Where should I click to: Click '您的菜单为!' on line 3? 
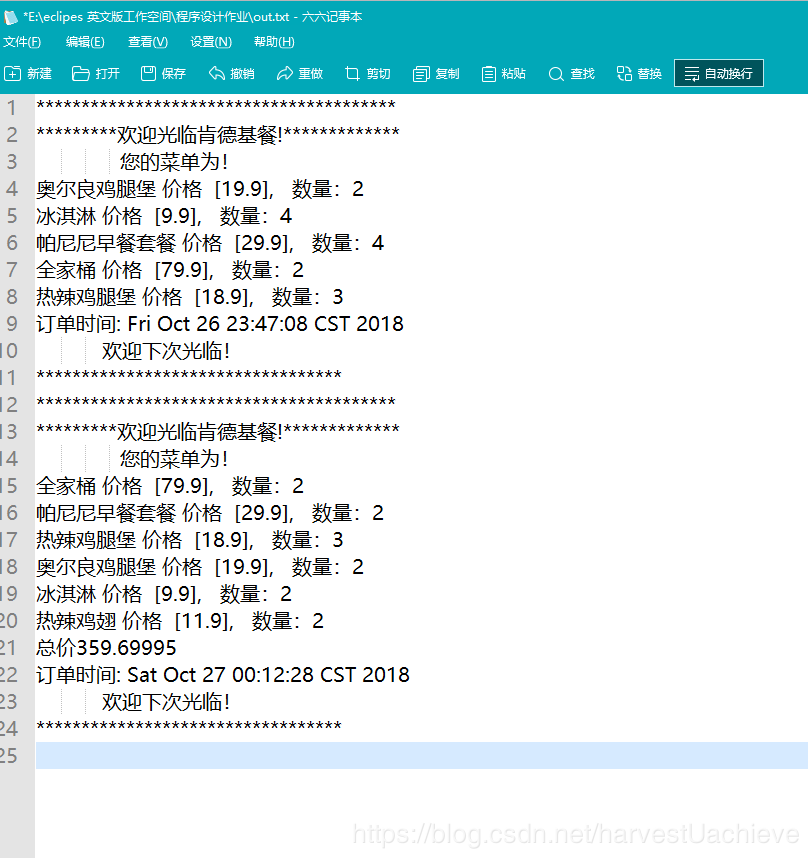coord(173,162)
